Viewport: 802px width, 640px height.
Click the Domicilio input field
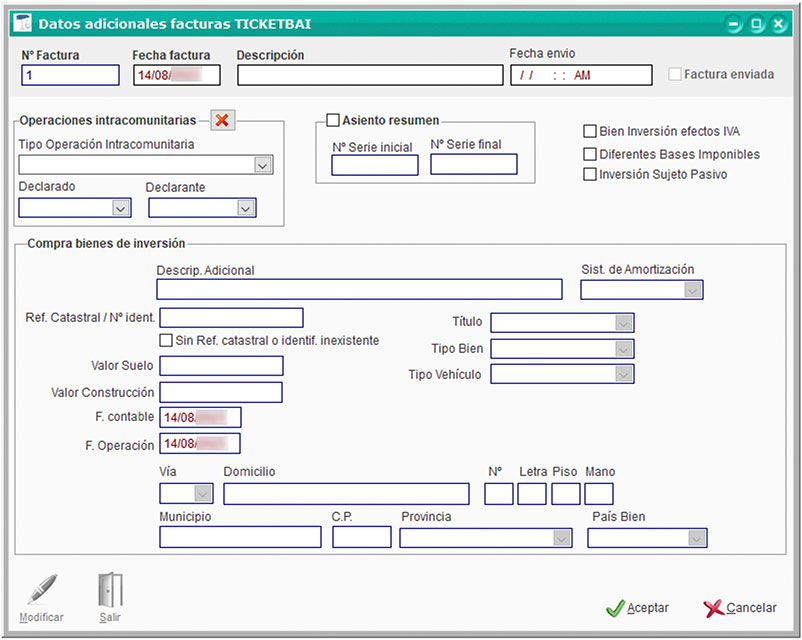346,494
